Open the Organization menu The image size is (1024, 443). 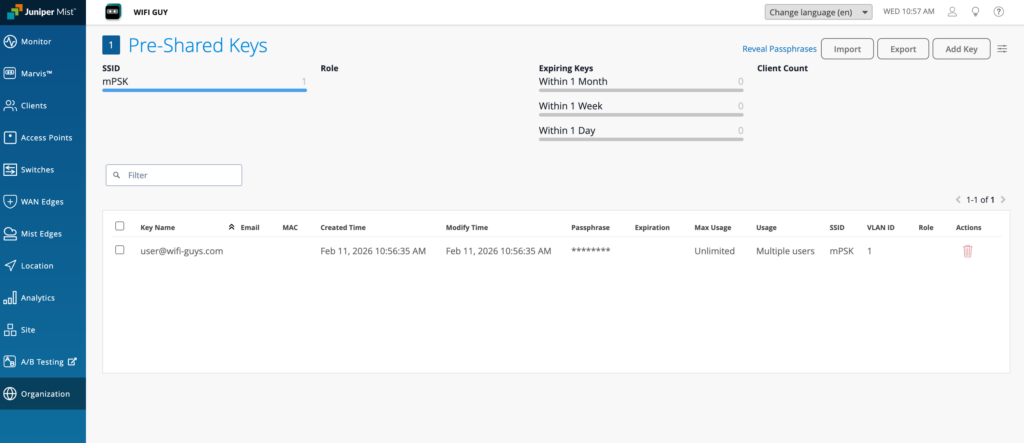point(43,394)
